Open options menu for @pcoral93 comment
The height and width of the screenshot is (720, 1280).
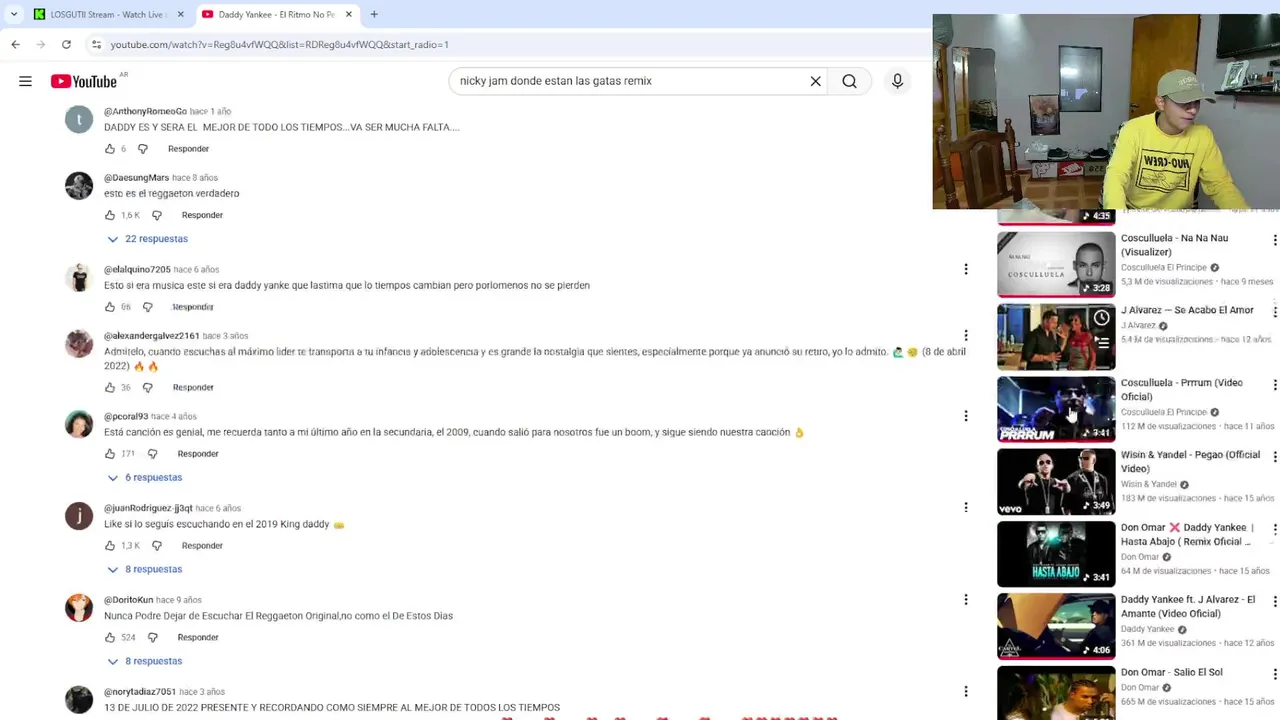[x=966, y=415]
